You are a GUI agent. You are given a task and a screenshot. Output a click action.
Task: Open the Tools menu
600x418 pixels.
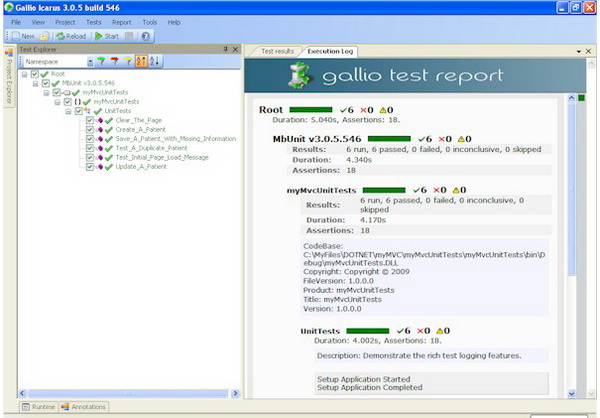(150, 22)
